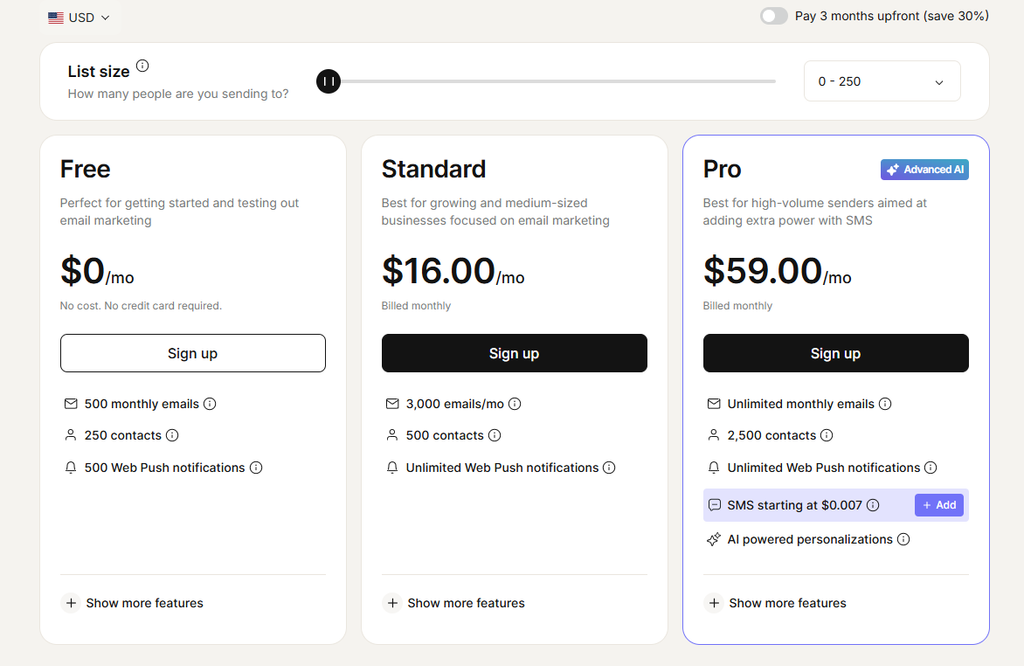The height and width of the screenshot is (666, 1024).
Task: Click the Standard plan title
Action: (434, 169)
